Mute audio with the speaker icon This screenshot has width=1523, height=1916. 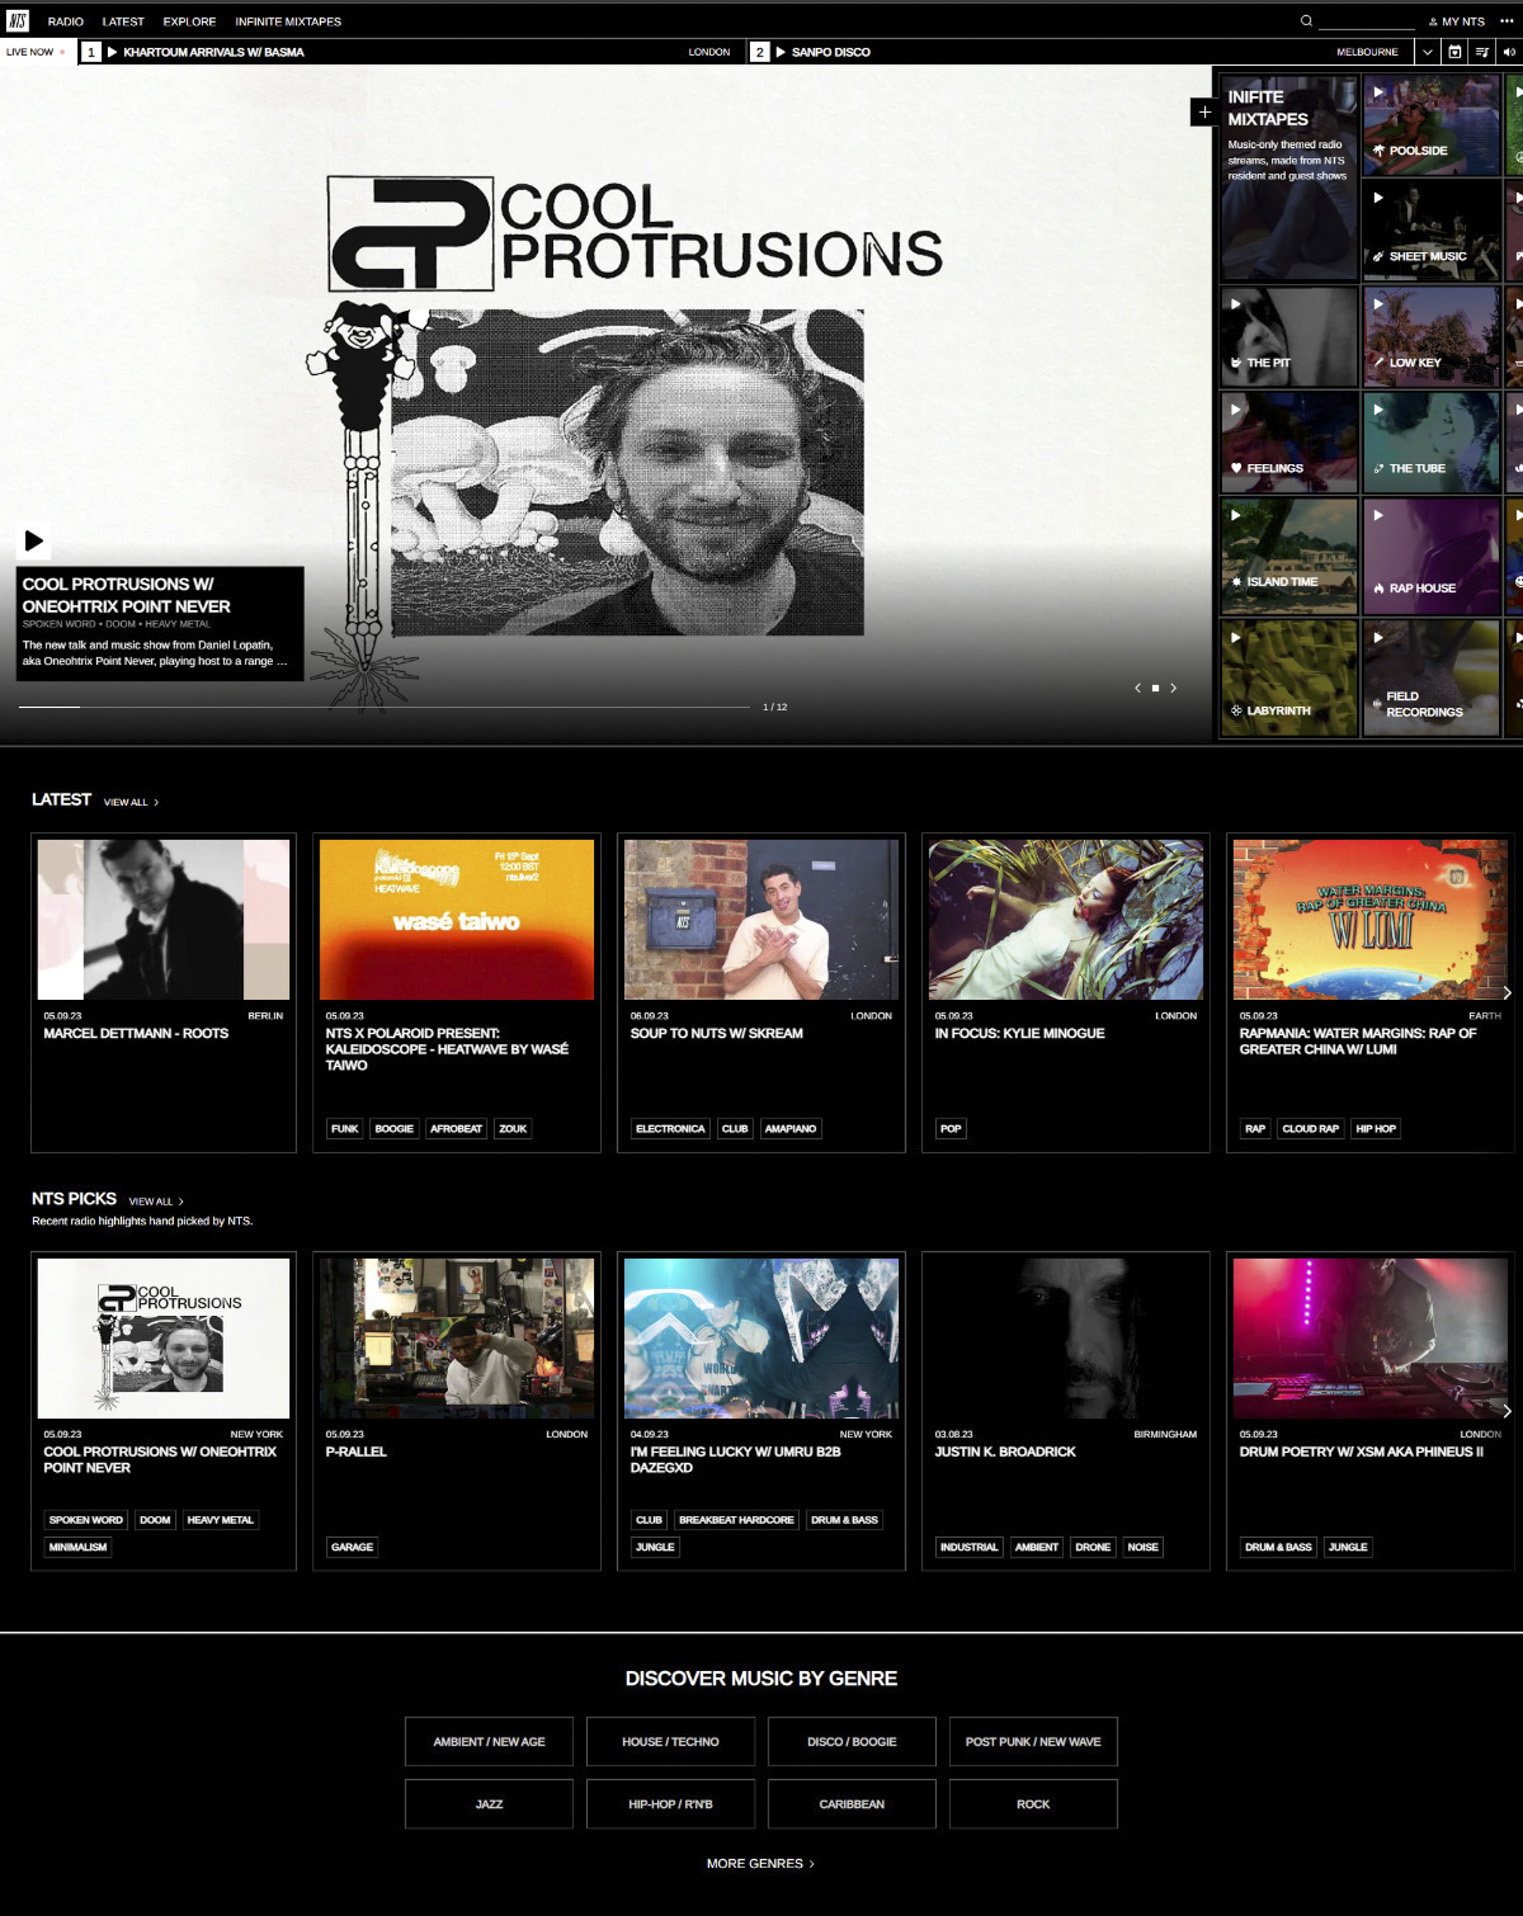pos(1509,52)
